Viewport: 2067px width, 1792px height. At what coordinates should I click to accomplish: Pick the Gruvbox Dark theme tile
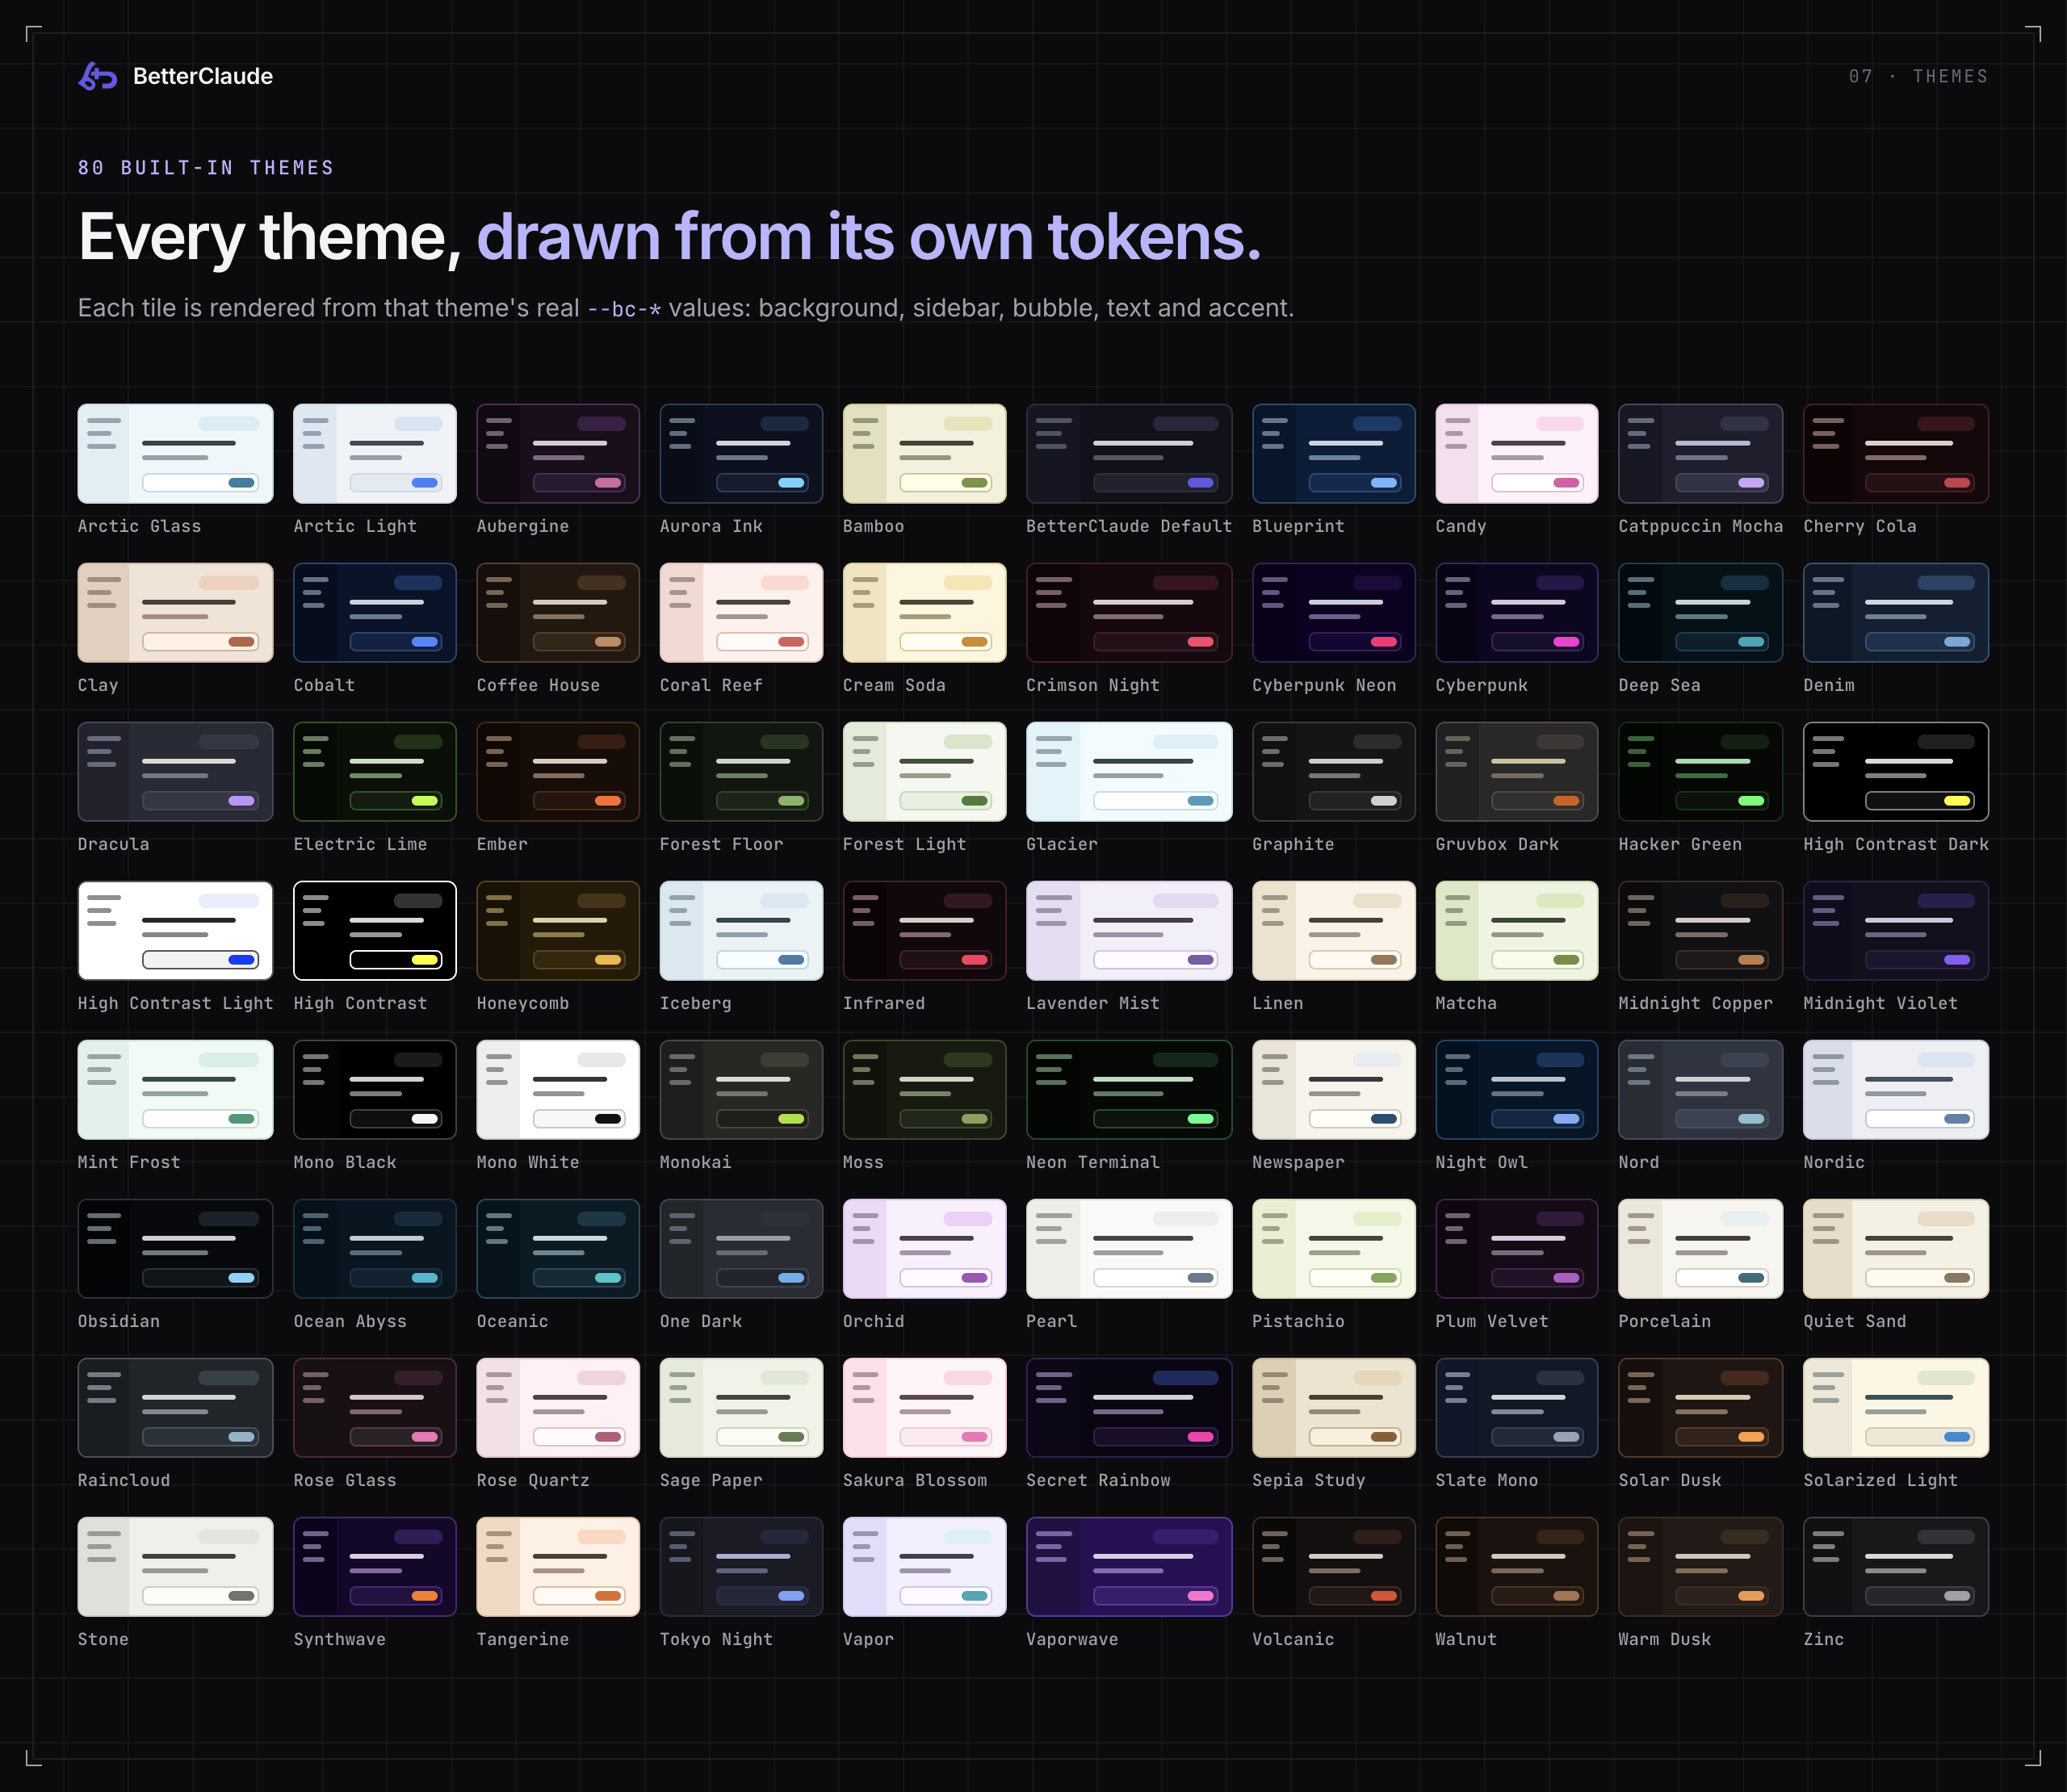[1517, 771]
